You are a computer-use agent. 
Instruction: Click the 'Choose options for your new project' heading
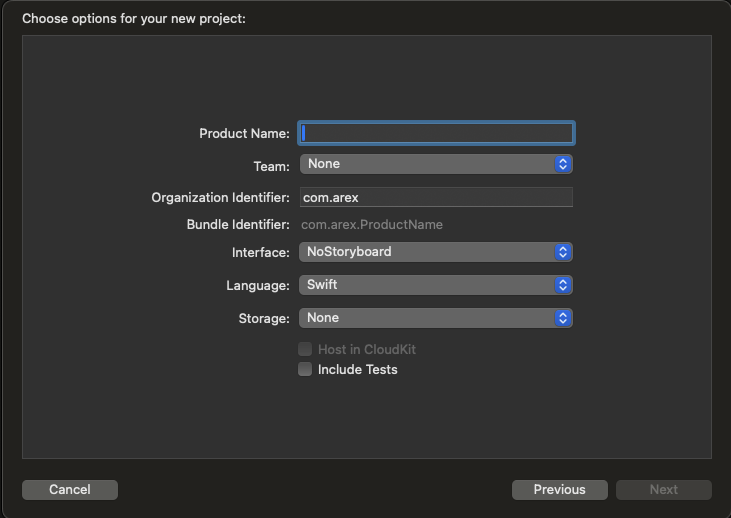tap(134, 19)
